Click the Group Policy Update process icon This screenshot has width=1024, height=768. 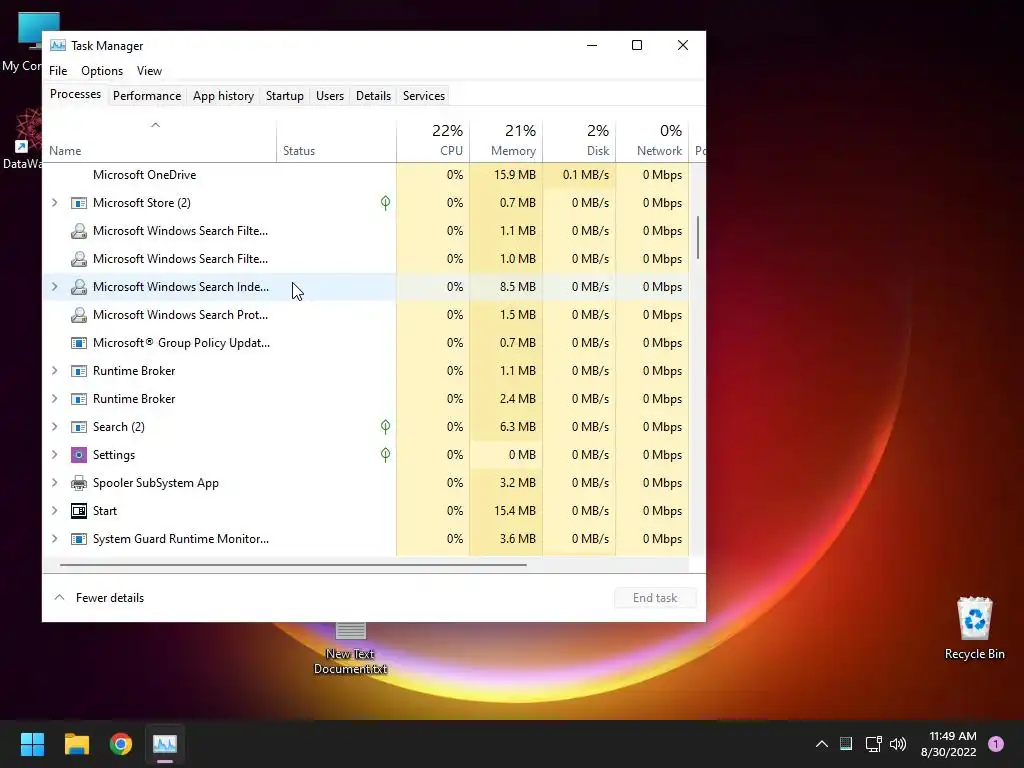pyautogui.click(x=78, y=343)
